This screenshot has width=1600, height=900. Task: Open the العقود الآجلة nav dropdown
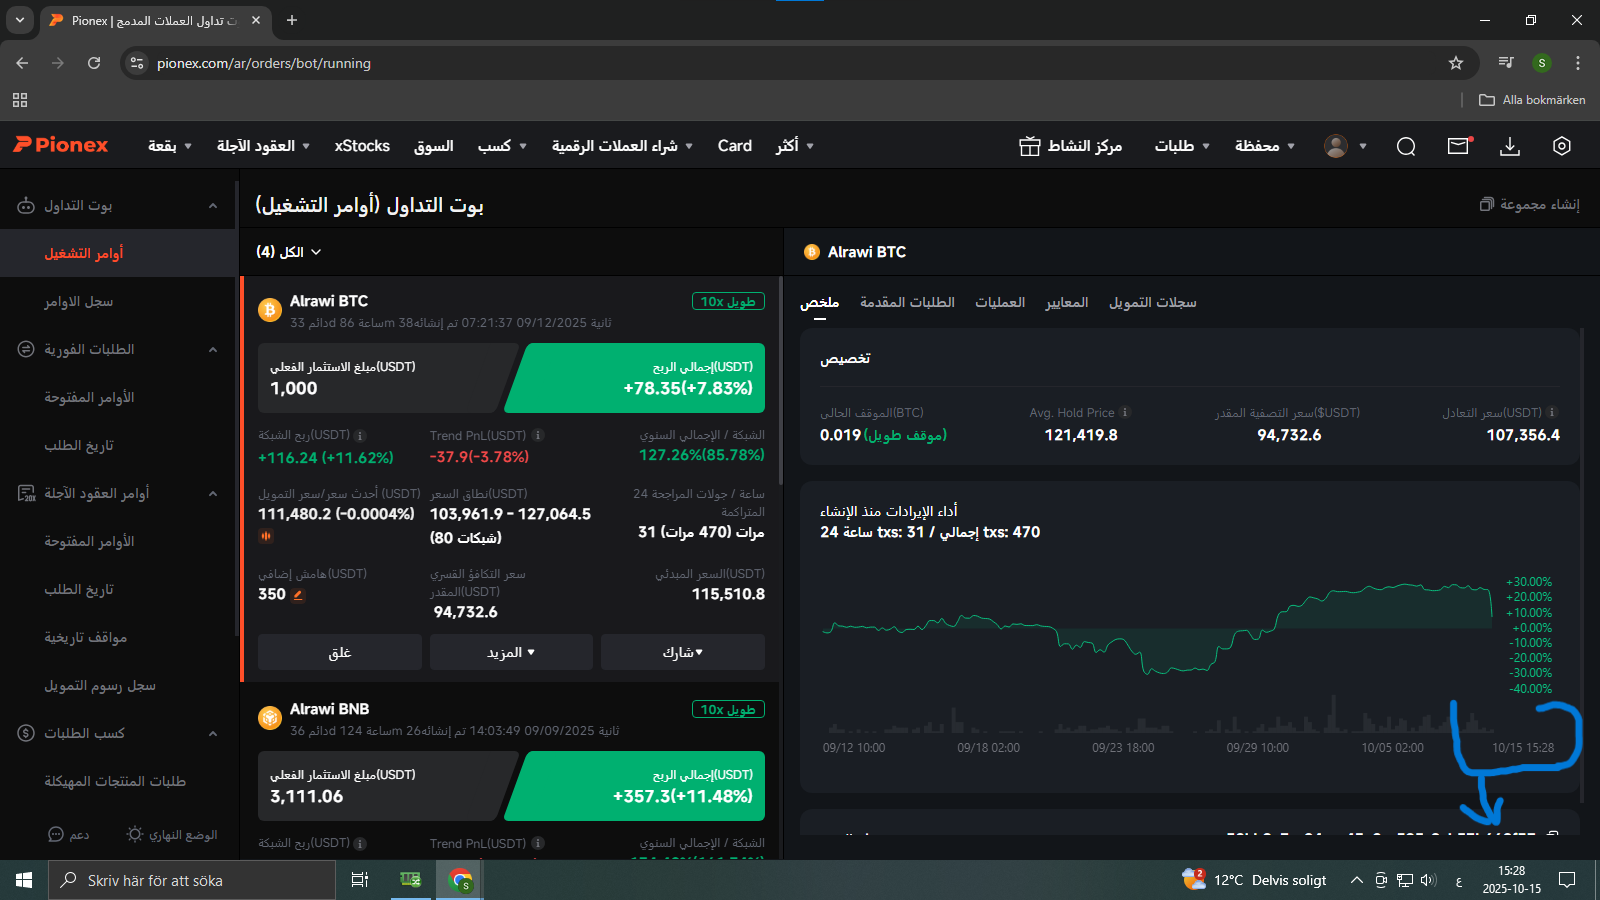click(263, 146)
